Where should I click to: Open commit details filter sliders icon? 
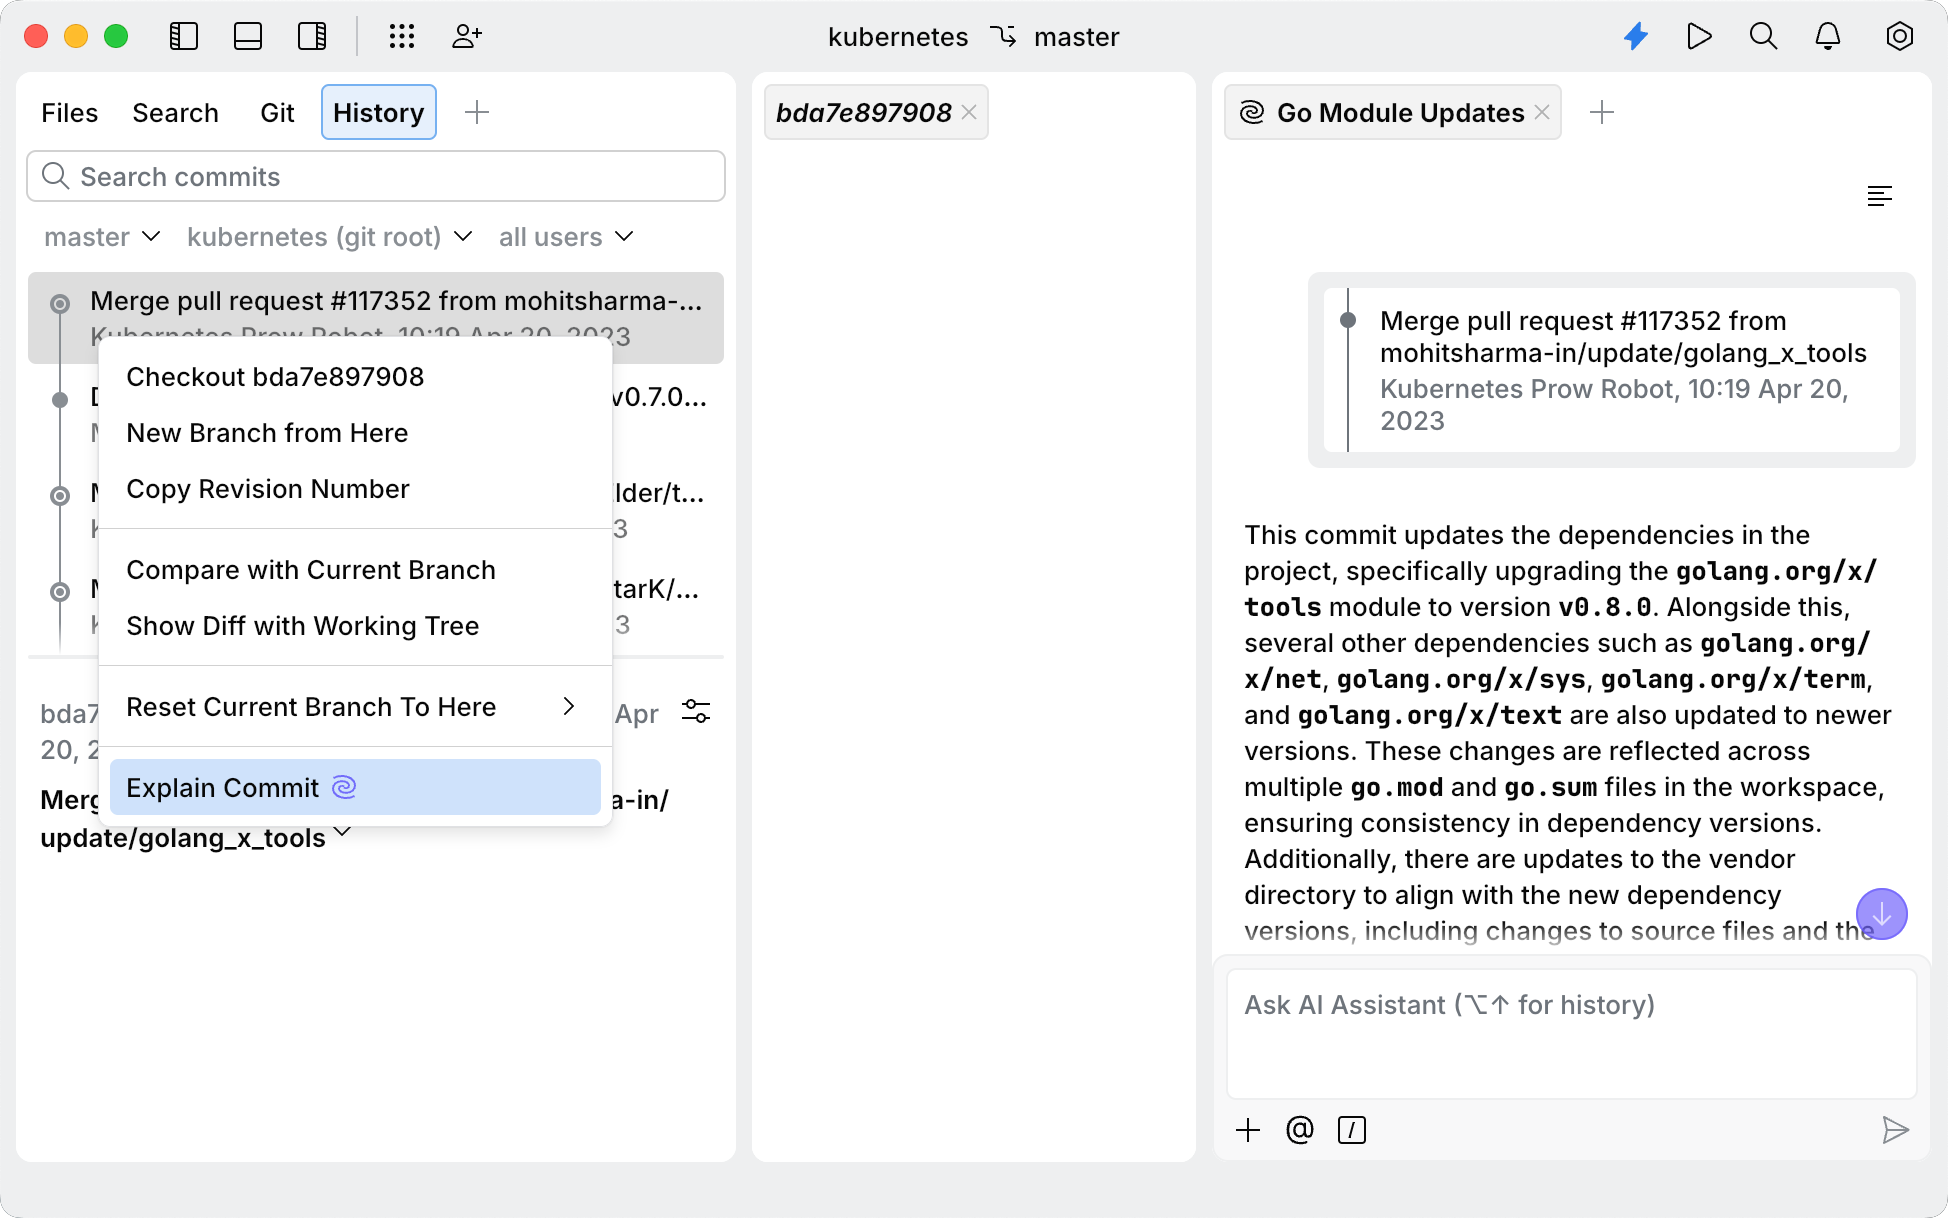click(696, 712)
